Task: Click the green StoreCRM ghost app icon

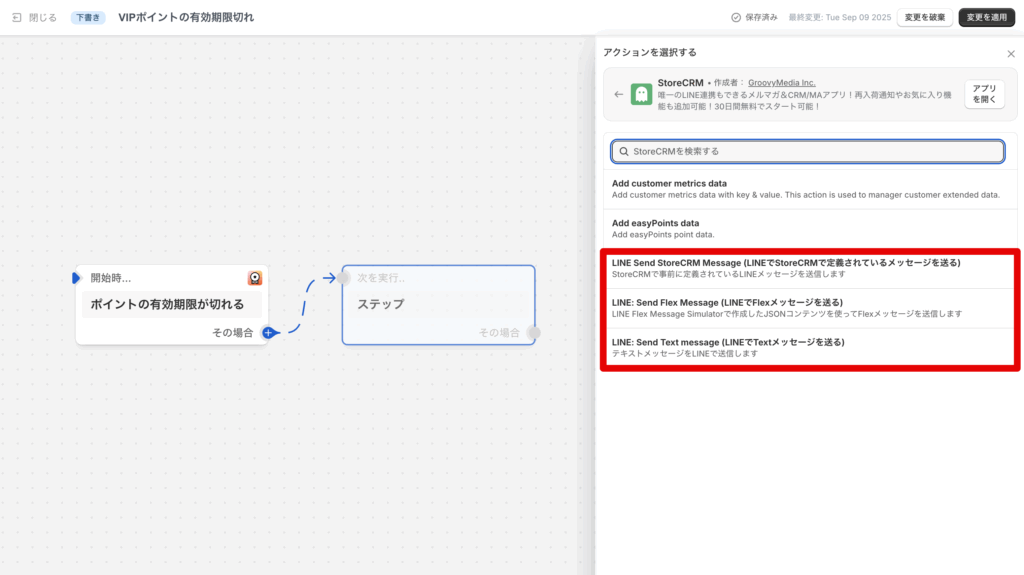Action: click(x=642, y=94)
